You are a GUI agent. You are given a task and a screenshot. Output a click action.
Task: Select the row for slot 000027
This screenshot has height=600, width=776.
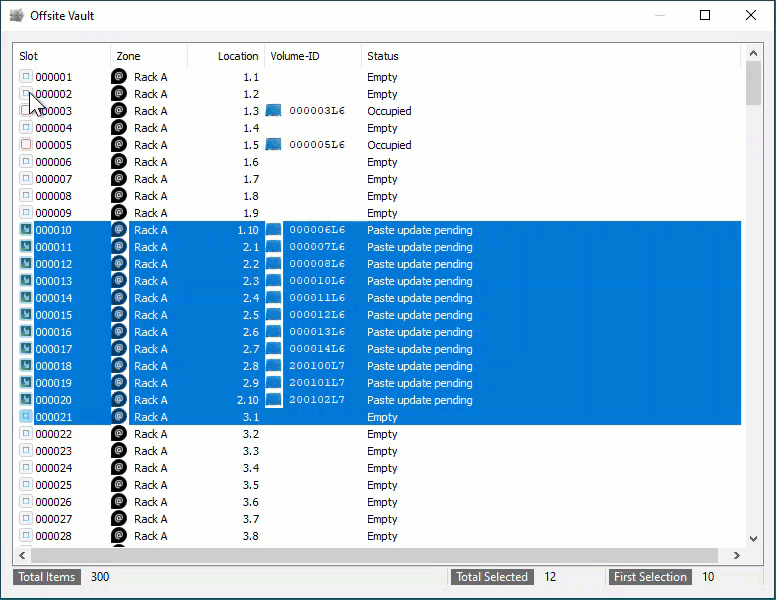377,519
